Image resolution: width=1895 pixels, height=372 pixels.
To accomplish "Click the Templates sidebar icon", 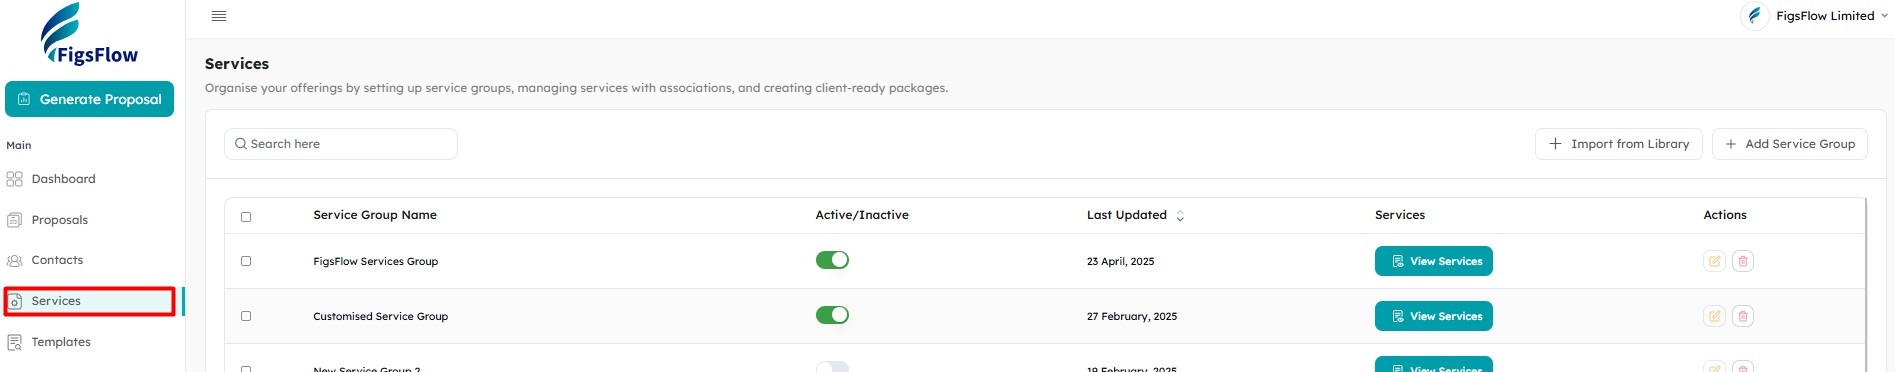I will pos(14,342).
